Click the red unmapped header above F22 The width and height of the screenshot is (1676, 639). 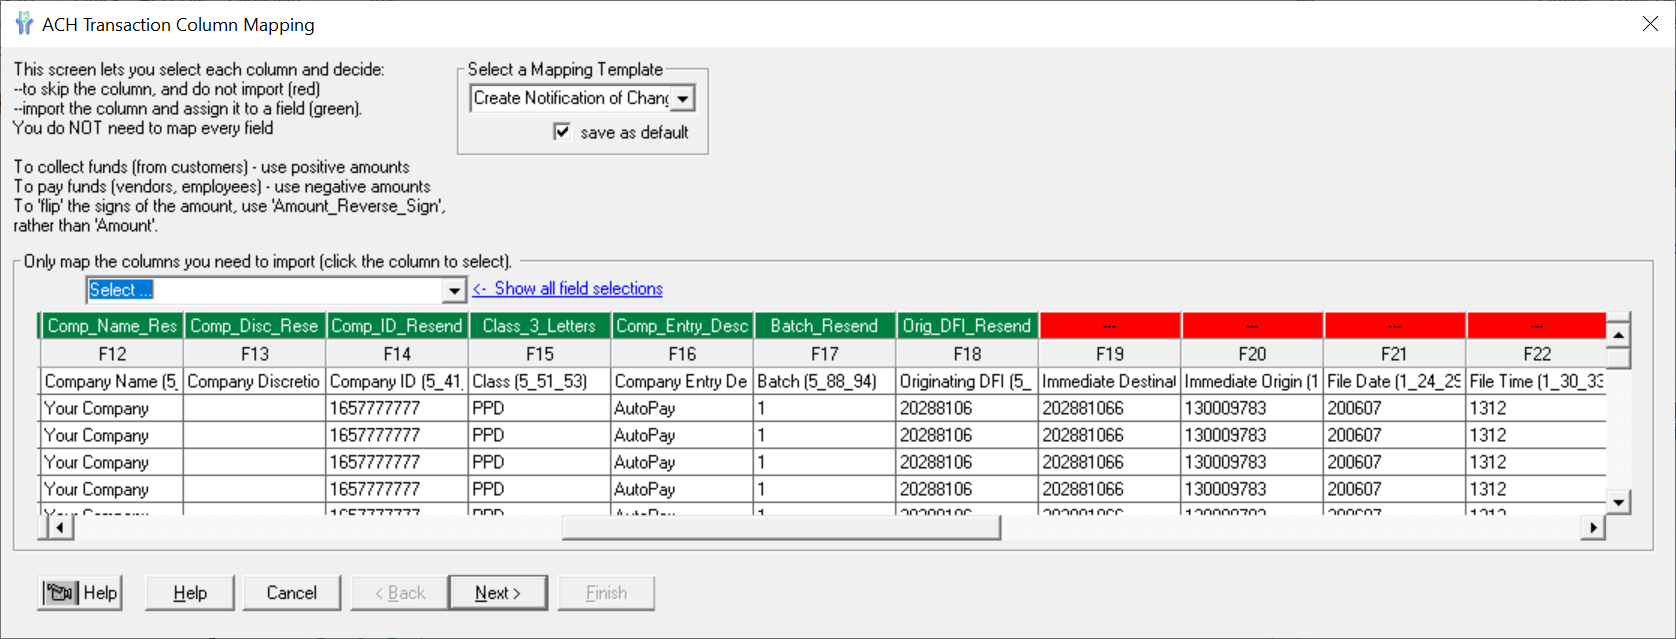[x=1536, y=326]
